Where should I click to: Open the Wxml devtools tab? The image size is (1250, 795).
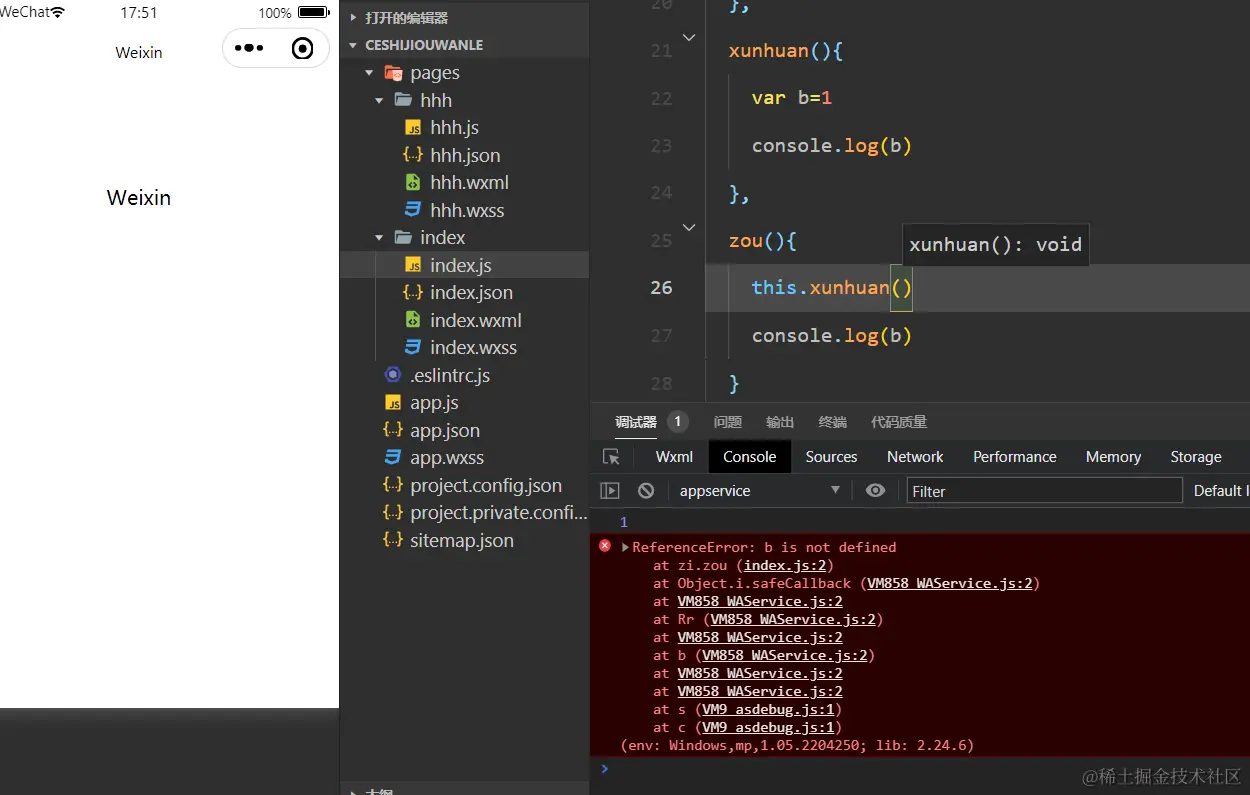coord(674,456)
